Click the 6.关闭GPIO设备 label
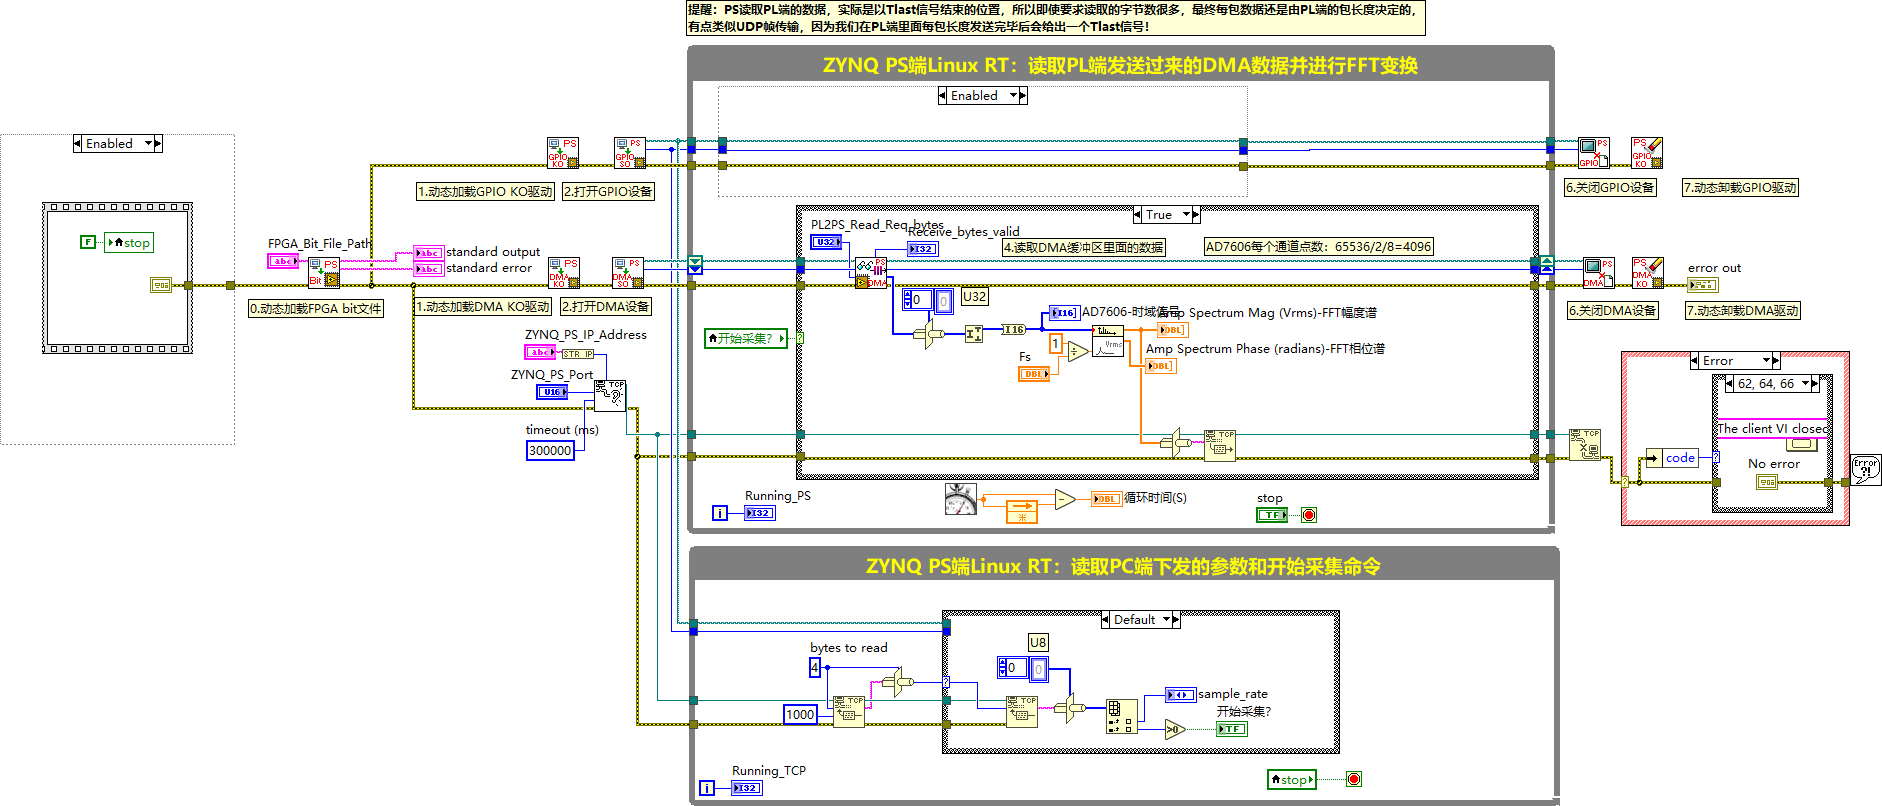 pos(1611,187)
